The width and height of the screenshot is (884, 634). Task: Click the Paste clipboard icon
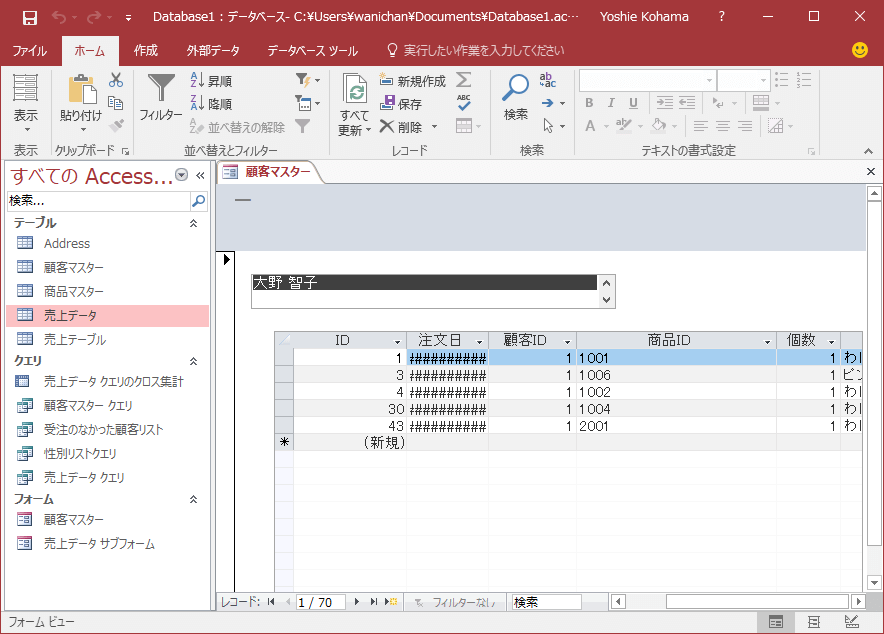pos(82,89)
